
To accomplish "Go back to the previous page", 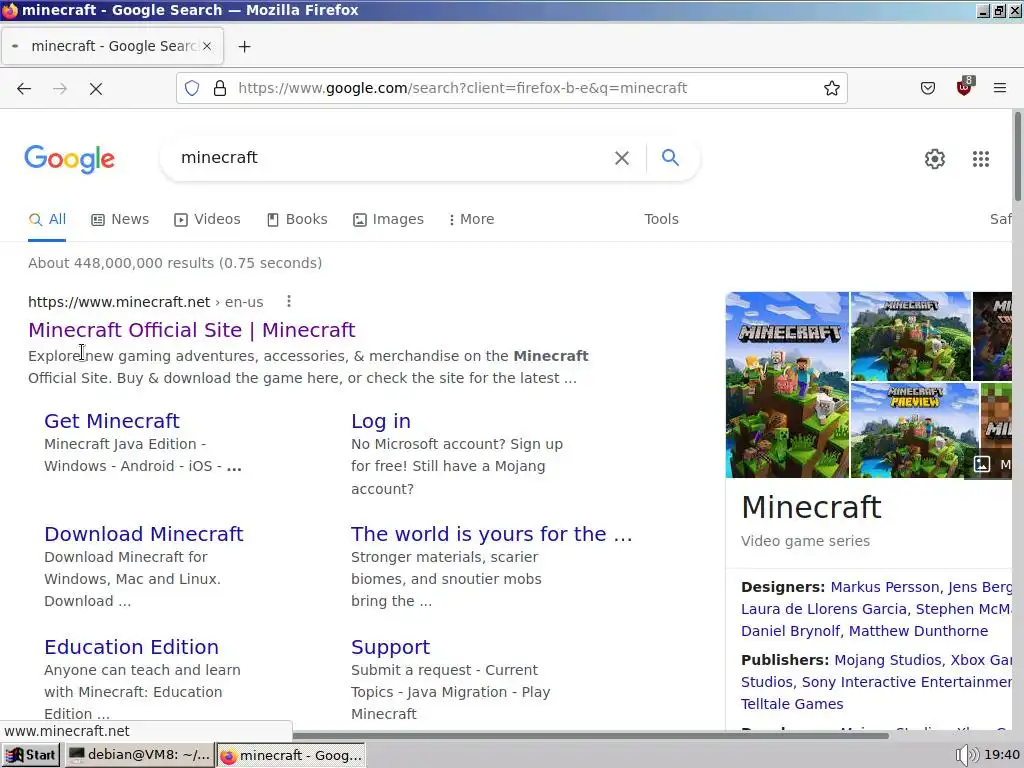I will 24,88.
